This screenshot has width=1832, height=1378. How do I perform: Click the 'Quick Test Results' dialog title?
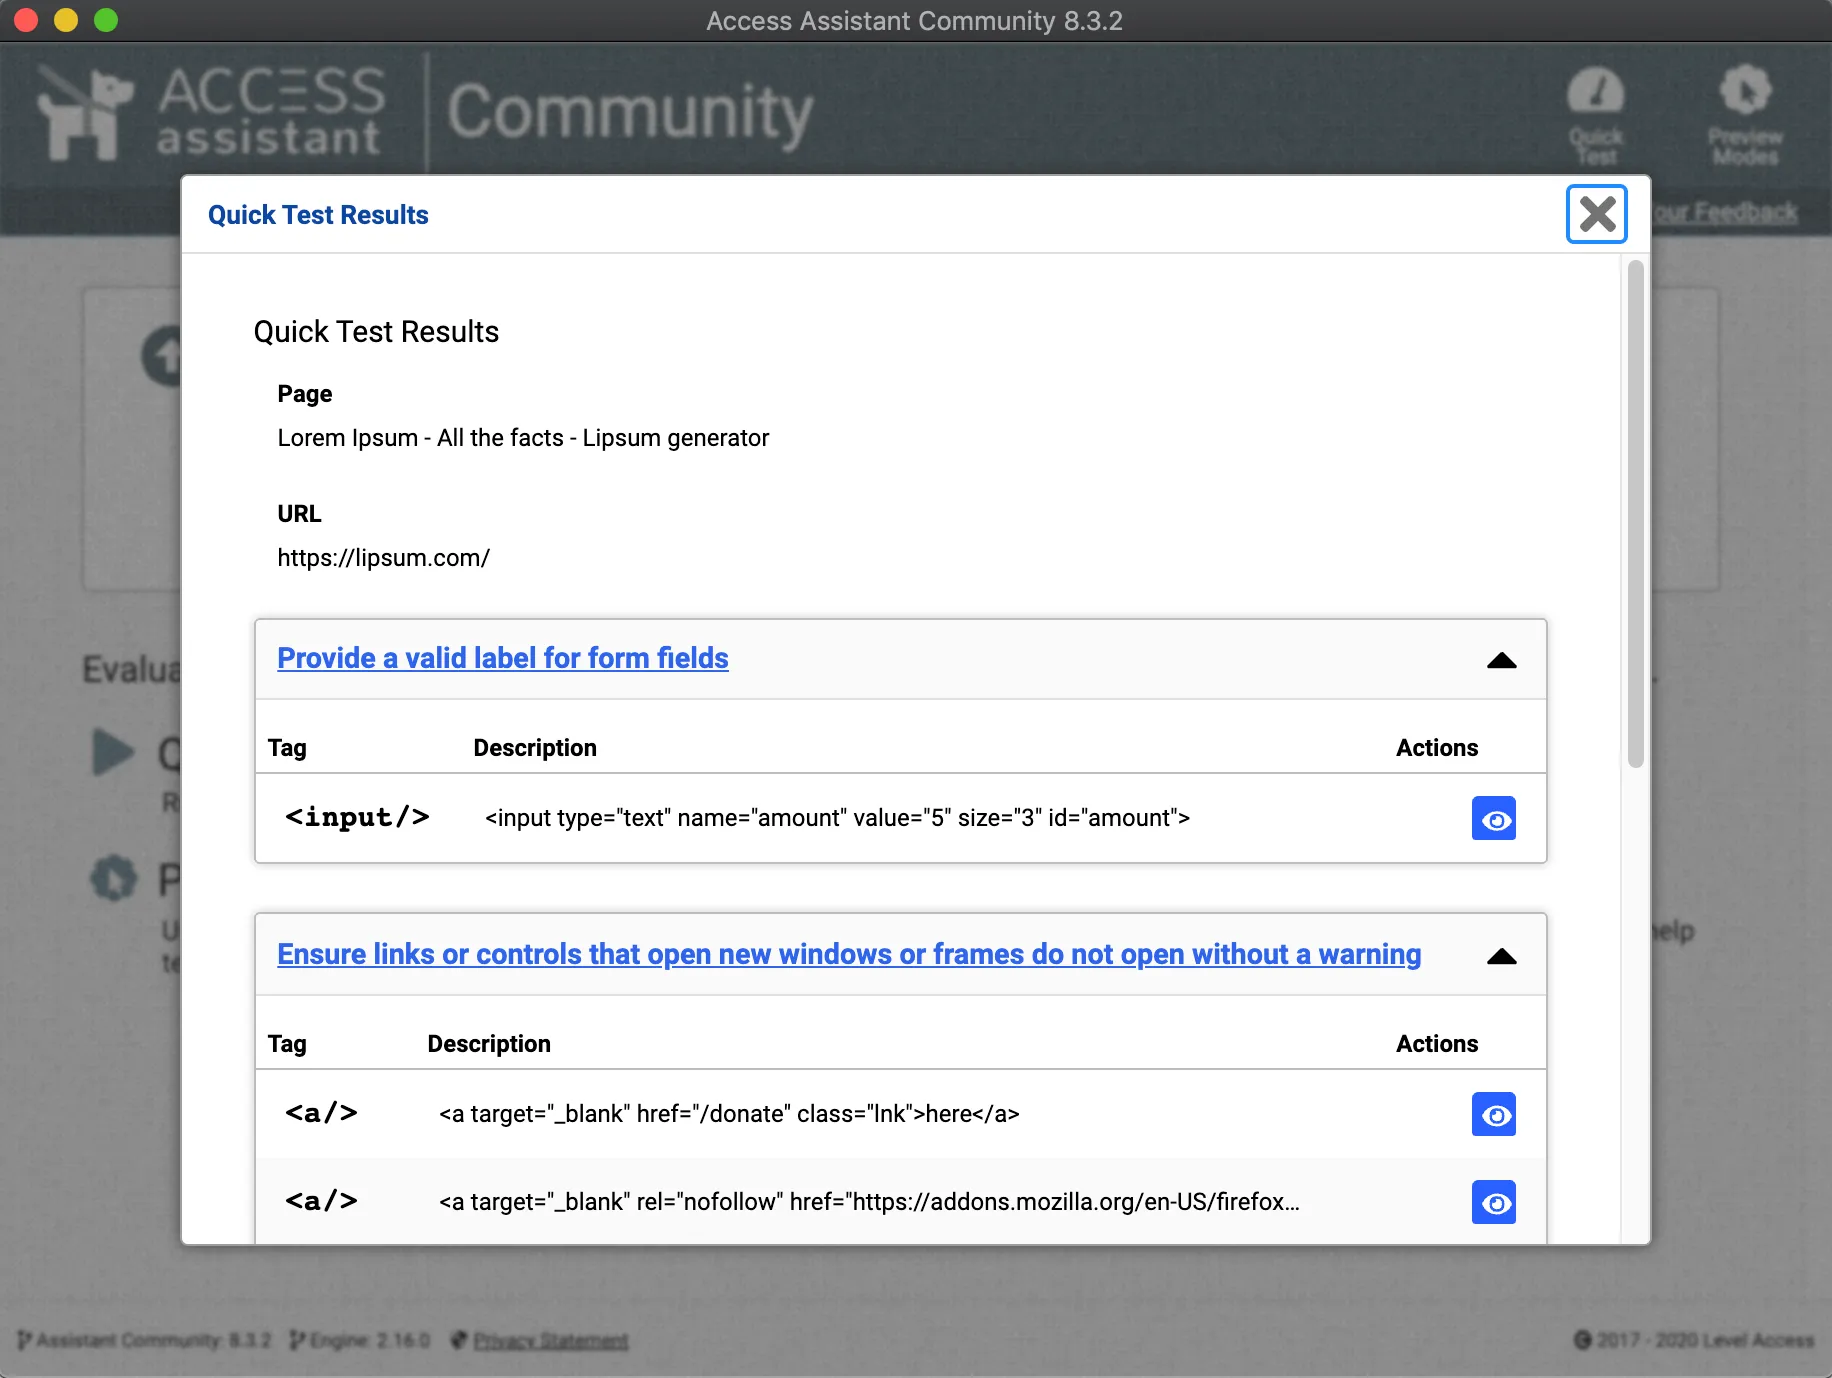click(x=318, y=215)
